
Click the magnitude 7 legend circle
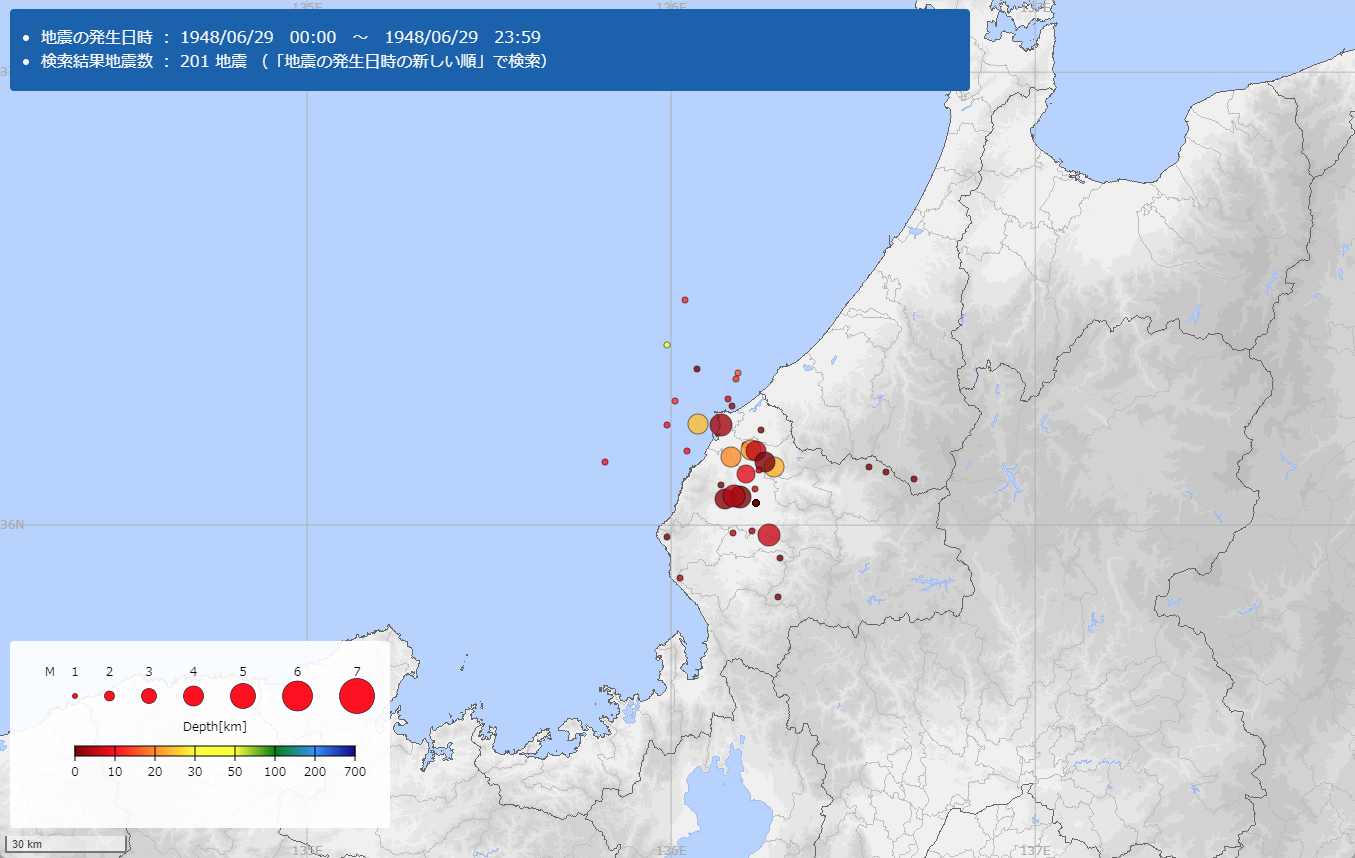[357, 695]
